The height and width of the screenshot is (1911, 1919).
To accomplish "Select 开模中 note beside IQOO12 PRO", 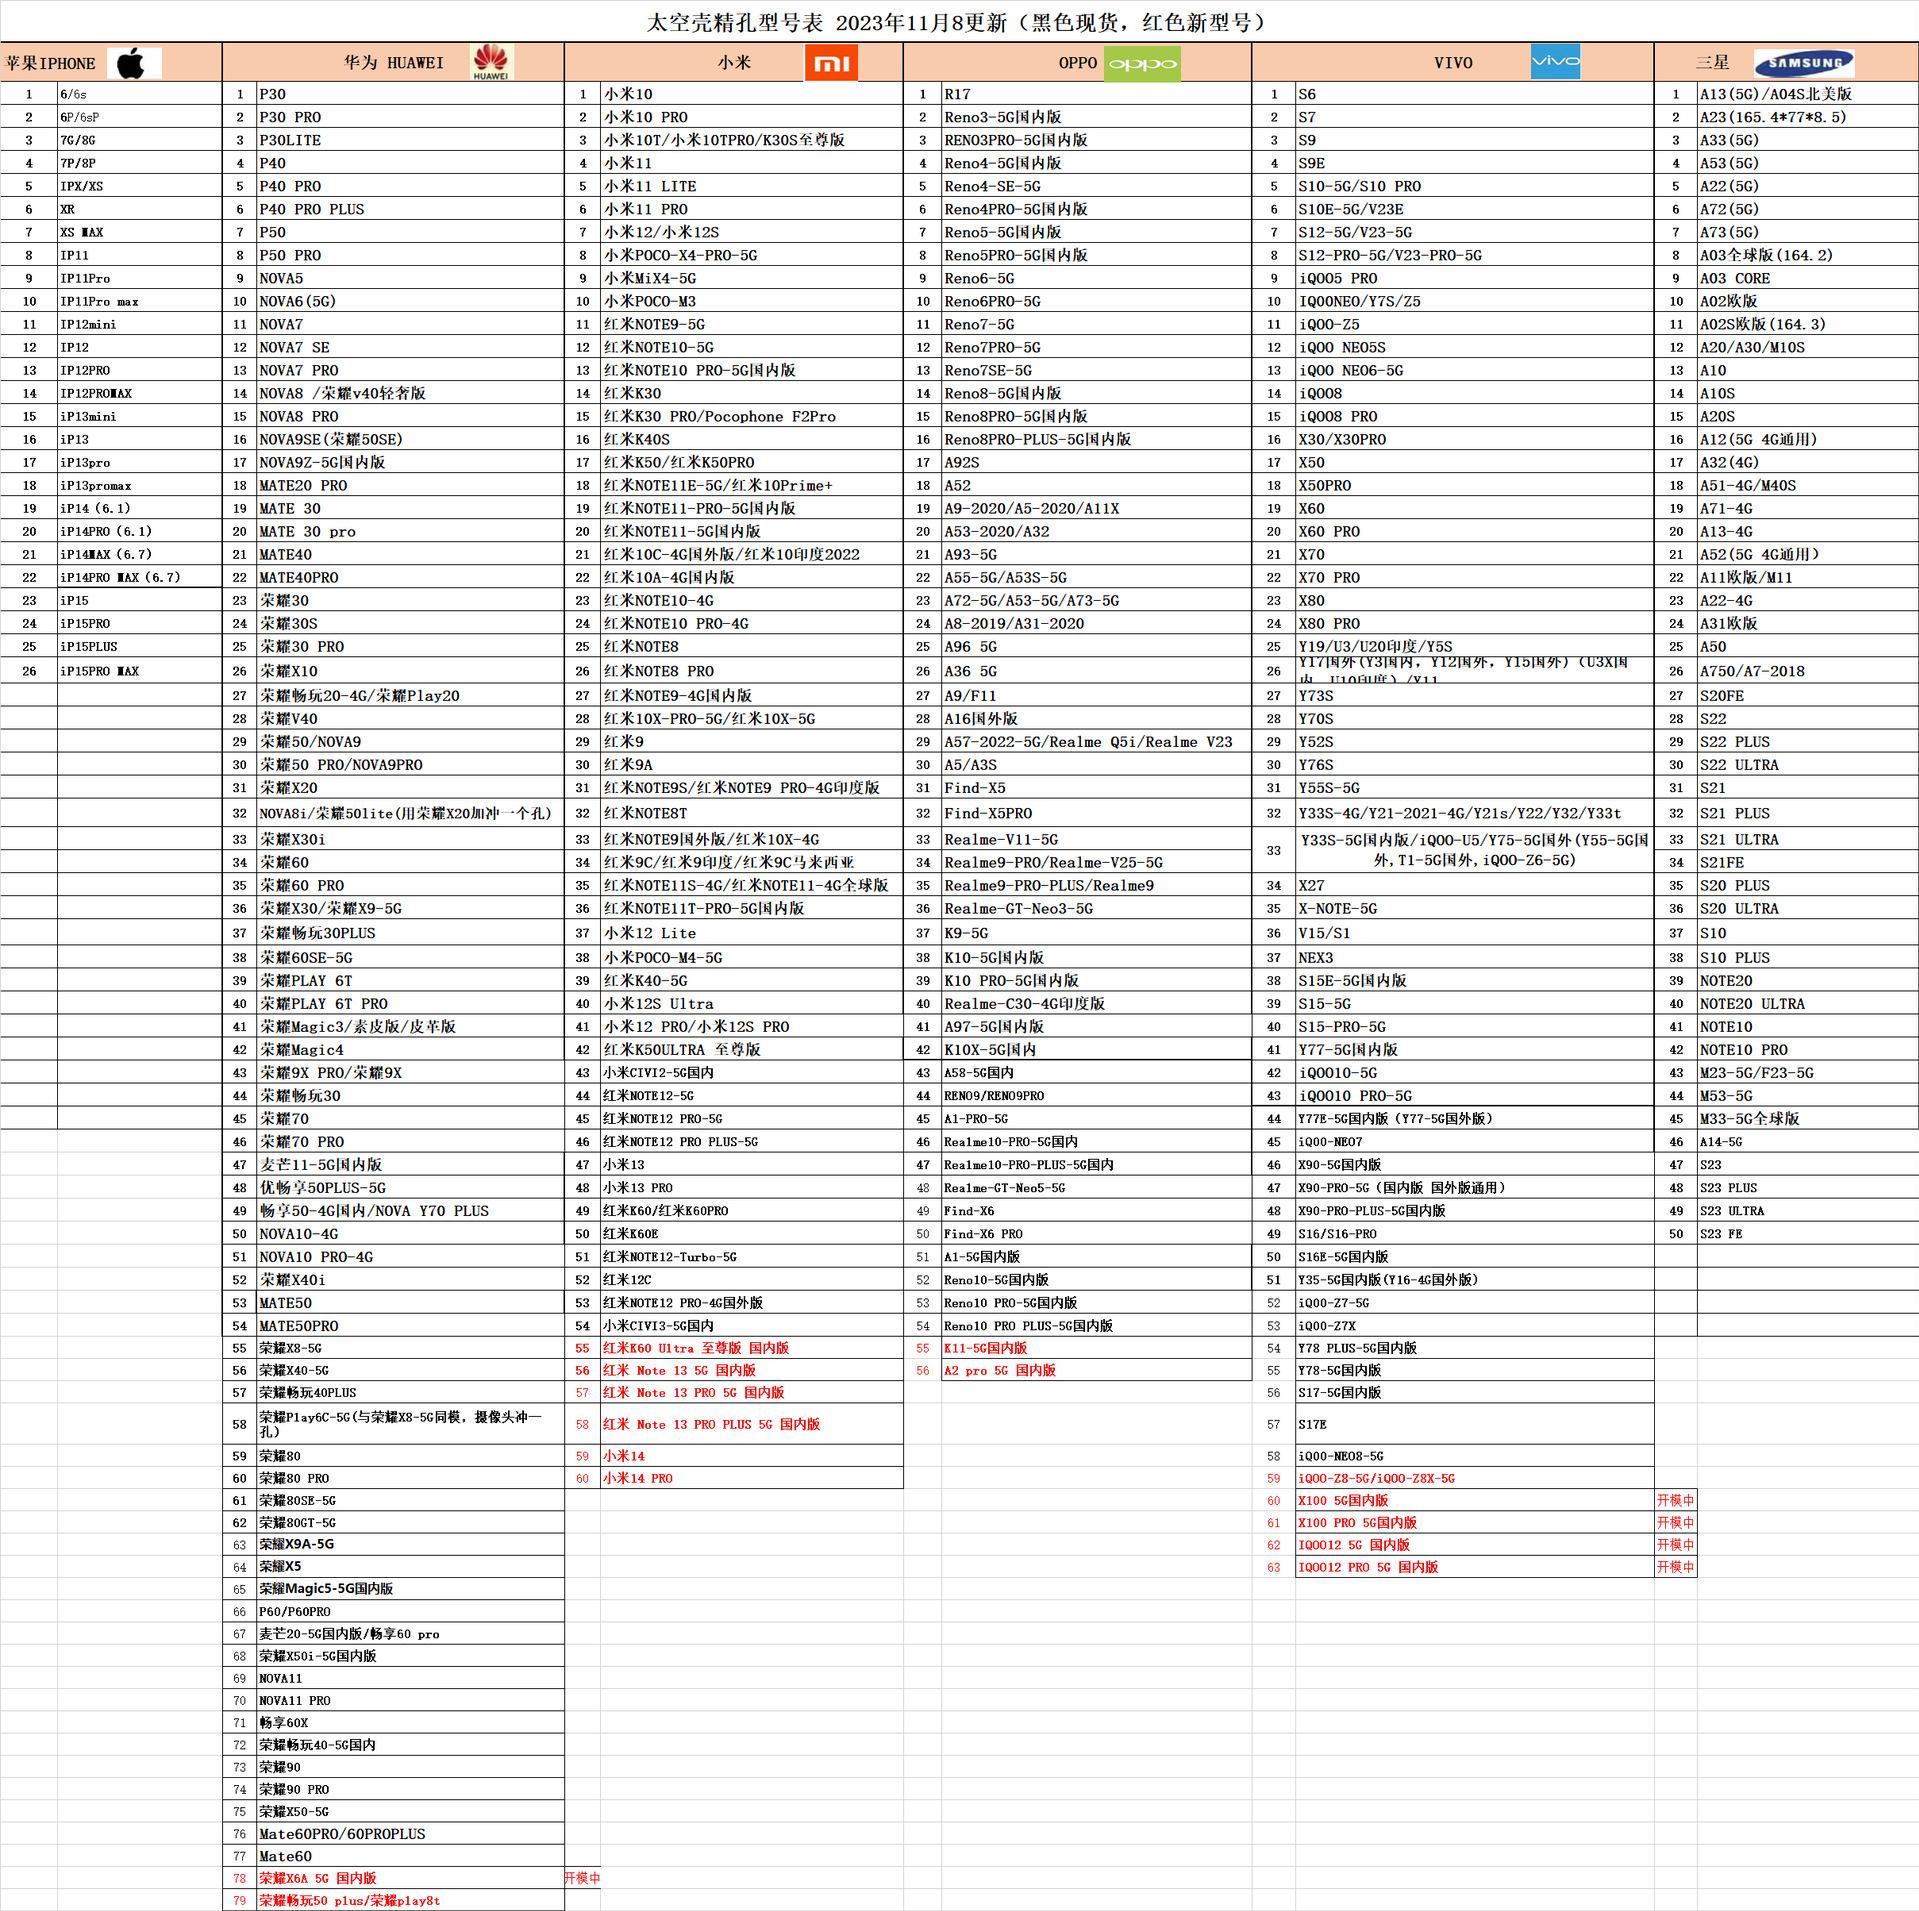I will (1675, 1567).
